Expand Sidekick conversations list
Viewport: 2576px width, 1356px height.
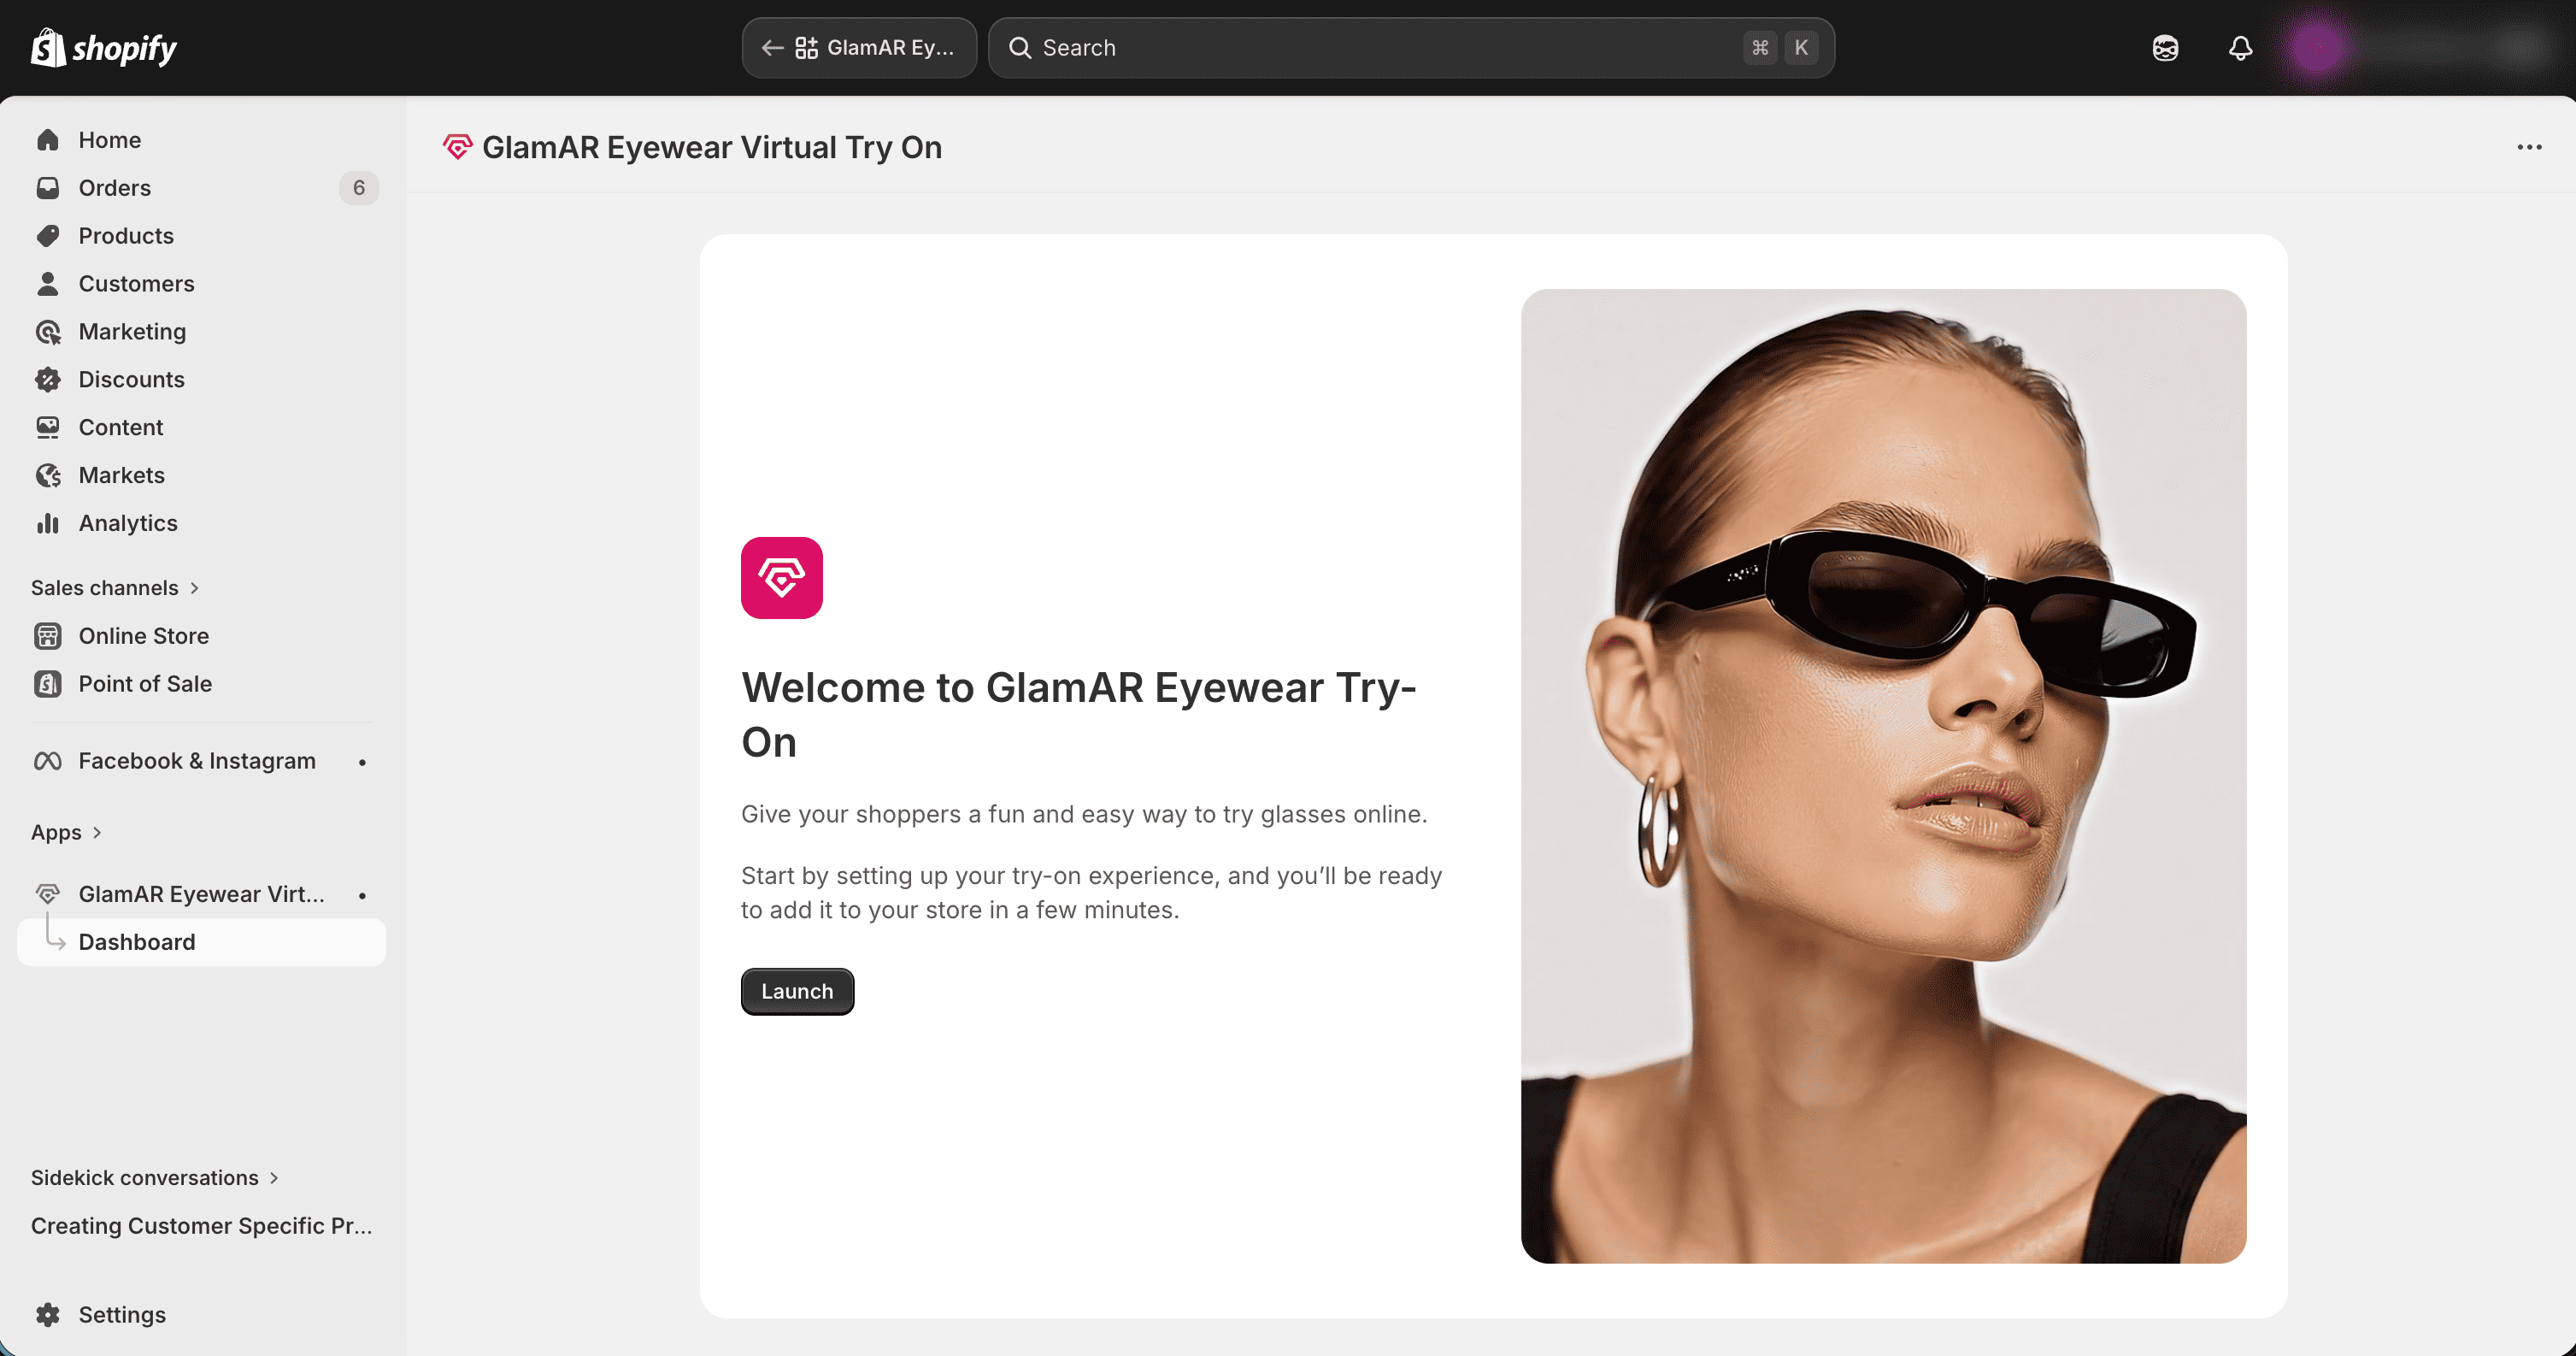(155, 1177)
